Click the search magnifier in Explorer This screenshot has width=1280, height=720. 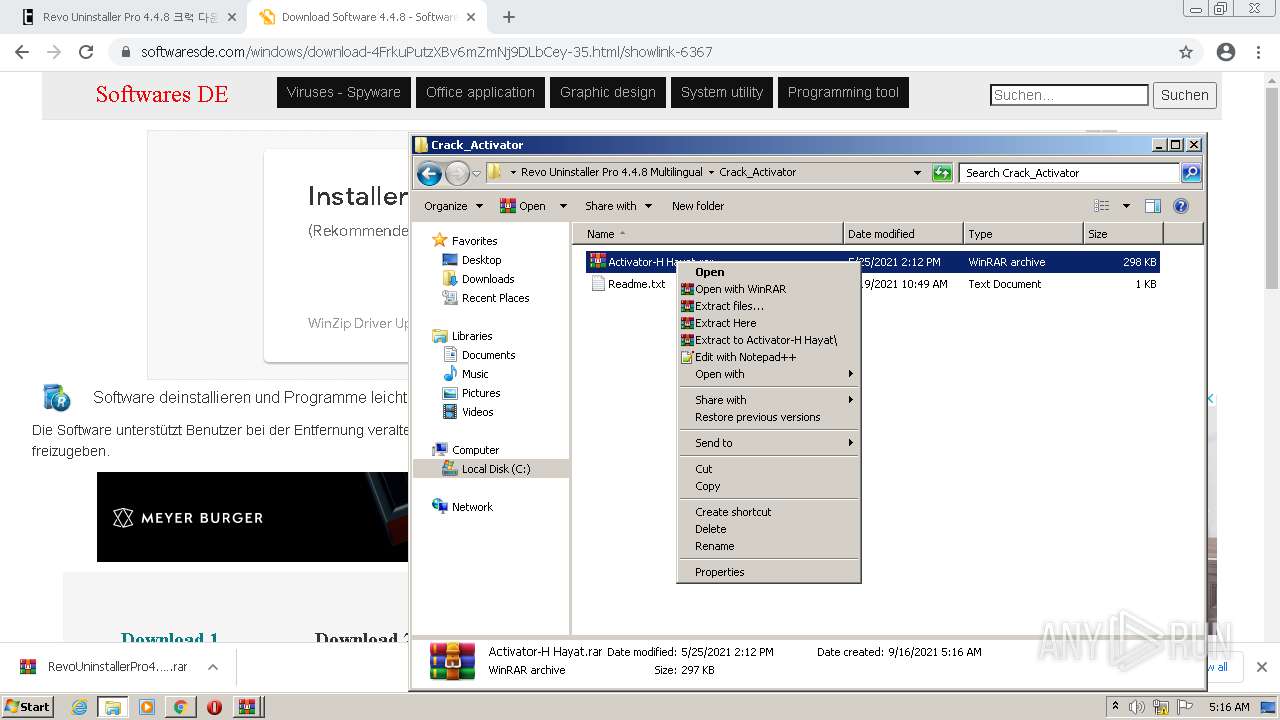click(x=1190, y=173)
